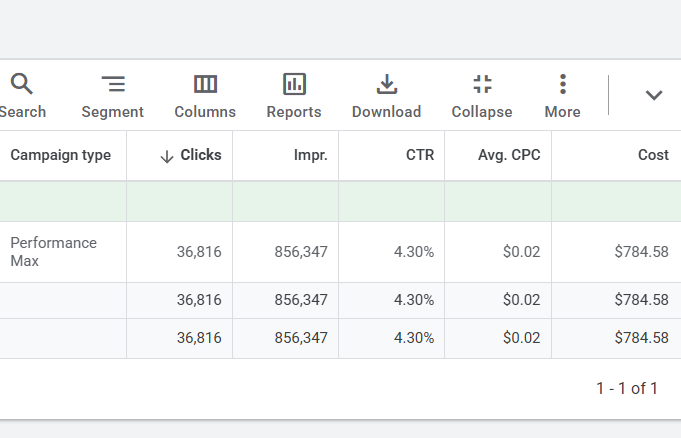
Task: Click the 4.30% CTR in Performance Max row
Action: [x=414, y=252]
